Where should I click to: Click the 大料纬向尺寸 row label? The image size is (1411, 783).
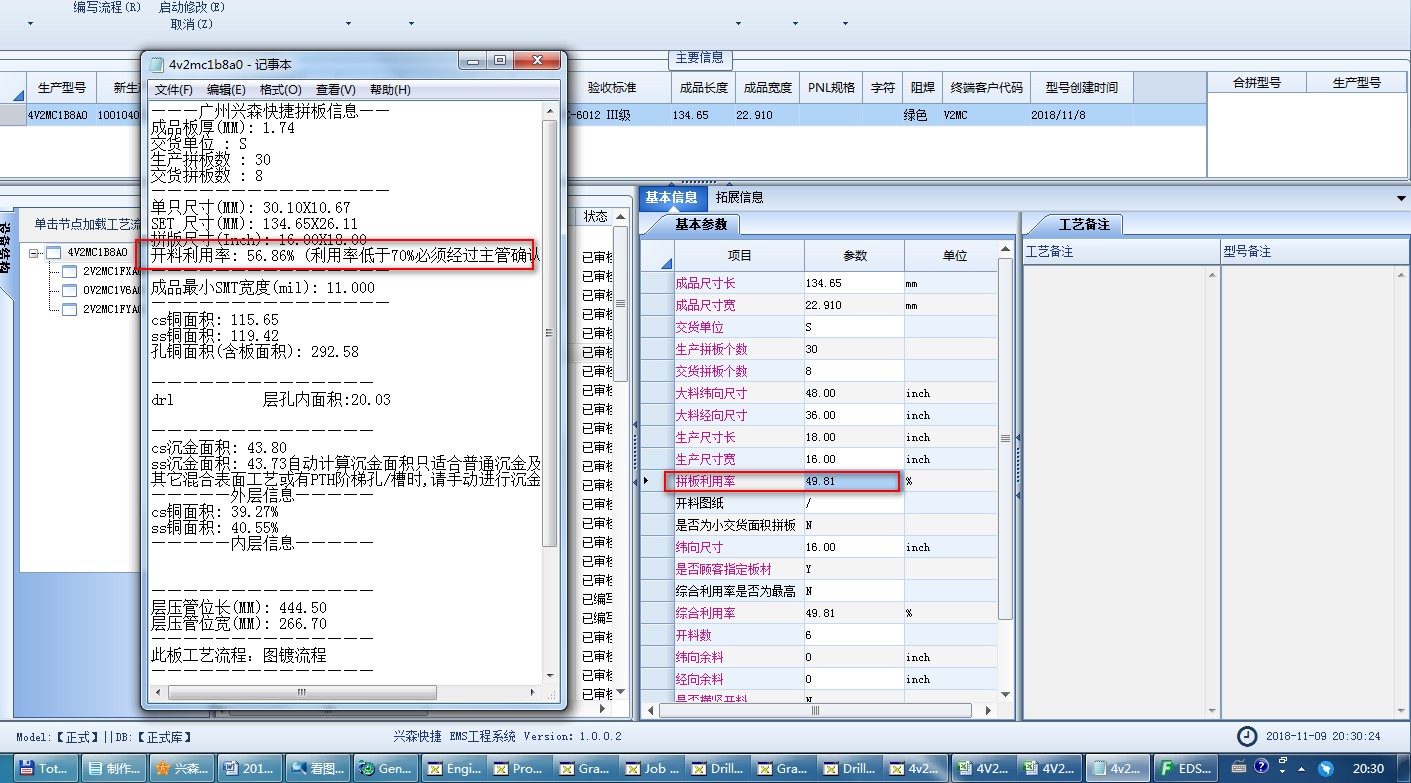pos(738,393)
